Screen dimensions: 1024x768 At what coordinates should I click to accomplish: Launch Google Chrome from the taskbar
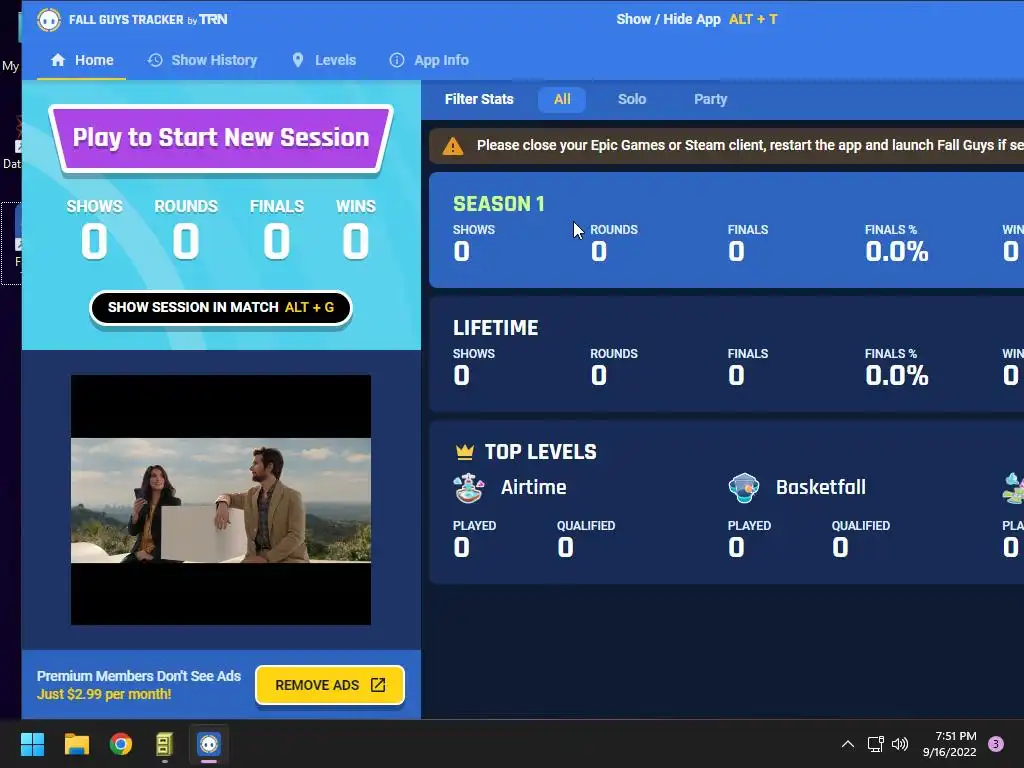point(120,744)
